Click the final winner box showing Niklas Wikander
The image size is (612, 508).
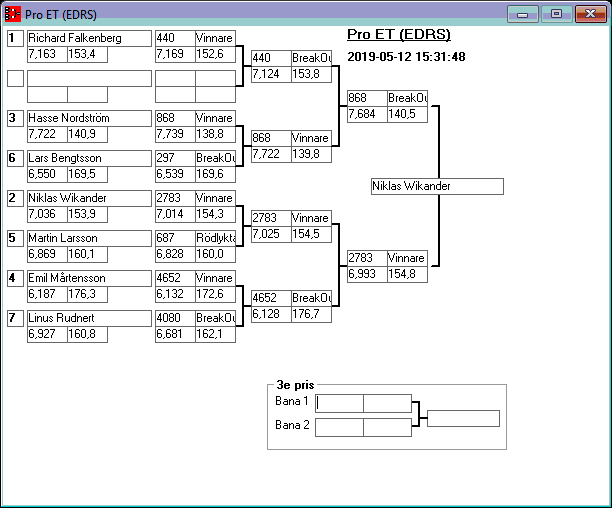(436, 186)
